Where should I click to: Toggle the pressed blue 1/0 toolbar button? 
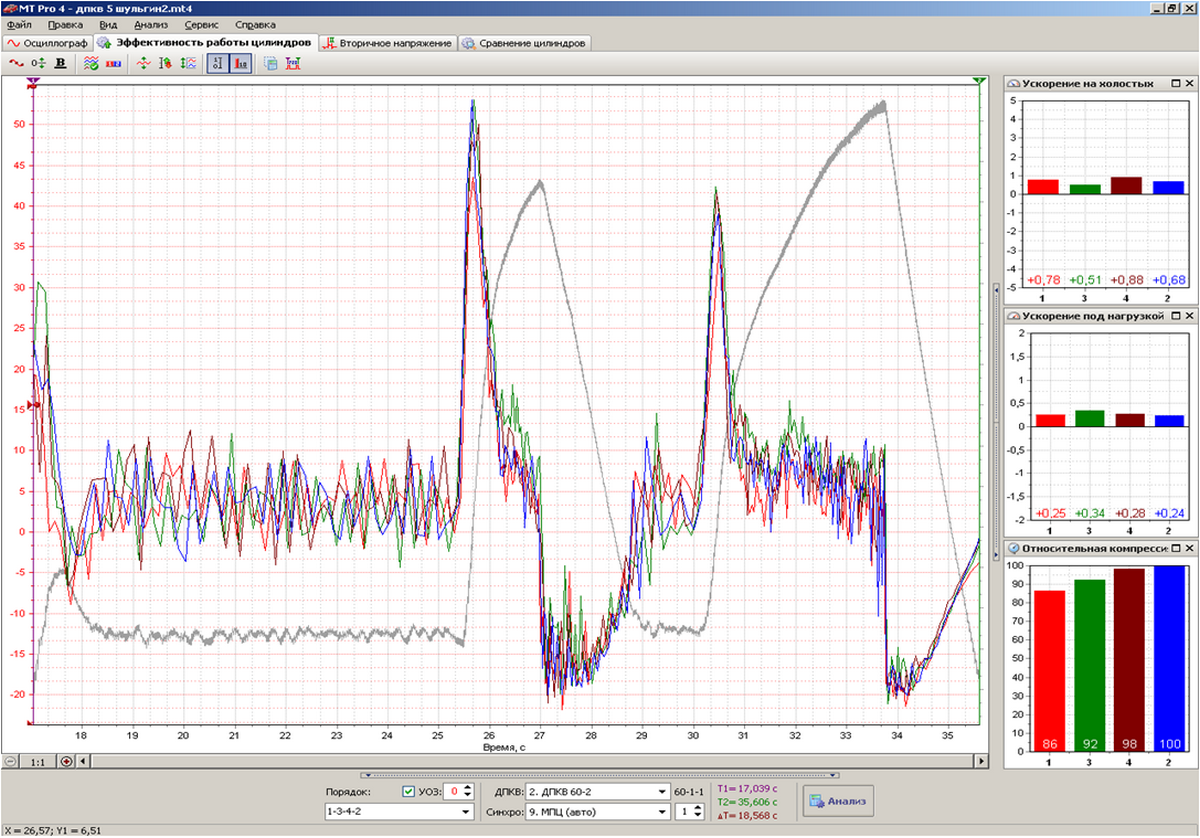click(217, 63)
